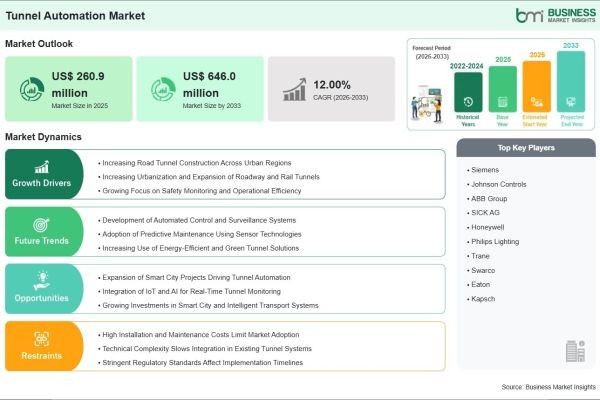Viewport: 600px width, 400px height.
Task: Click the bar chart icon above Growth Drivers
Action: (42, 167)
